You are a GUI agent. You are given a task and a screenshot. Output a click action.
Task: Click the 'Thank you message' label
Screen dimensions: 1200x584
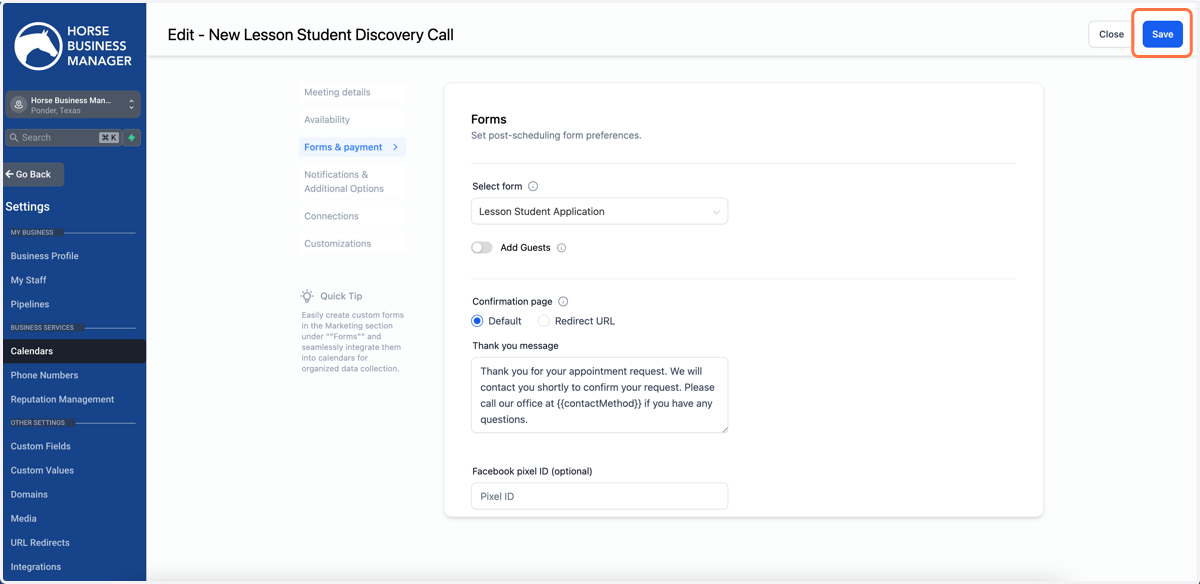tap(515, 346)
